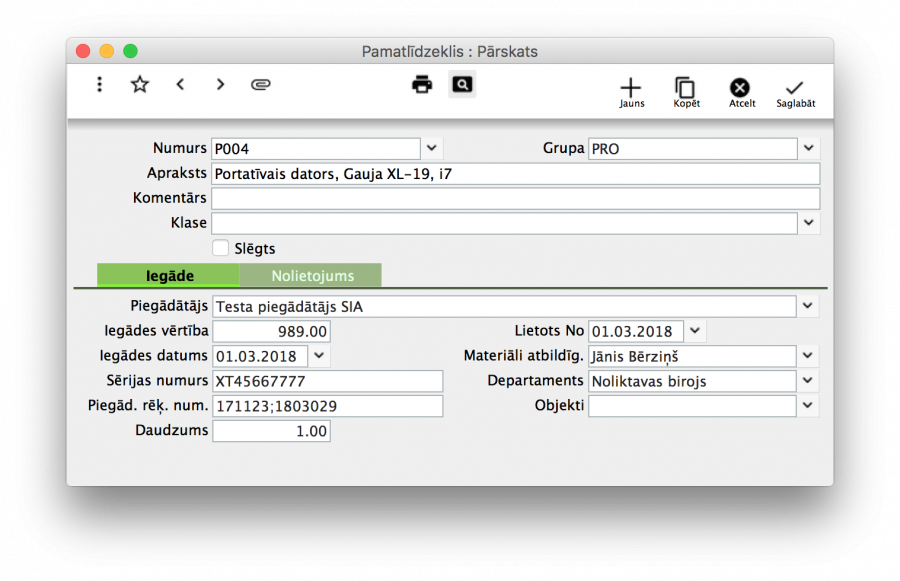Save the record with Saglabāt

pos(796,92)
